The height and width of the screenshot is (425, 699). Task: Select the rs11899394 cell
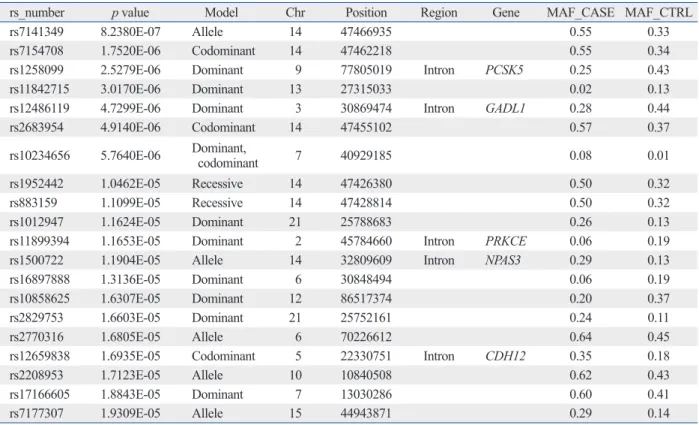click(39, 241)
